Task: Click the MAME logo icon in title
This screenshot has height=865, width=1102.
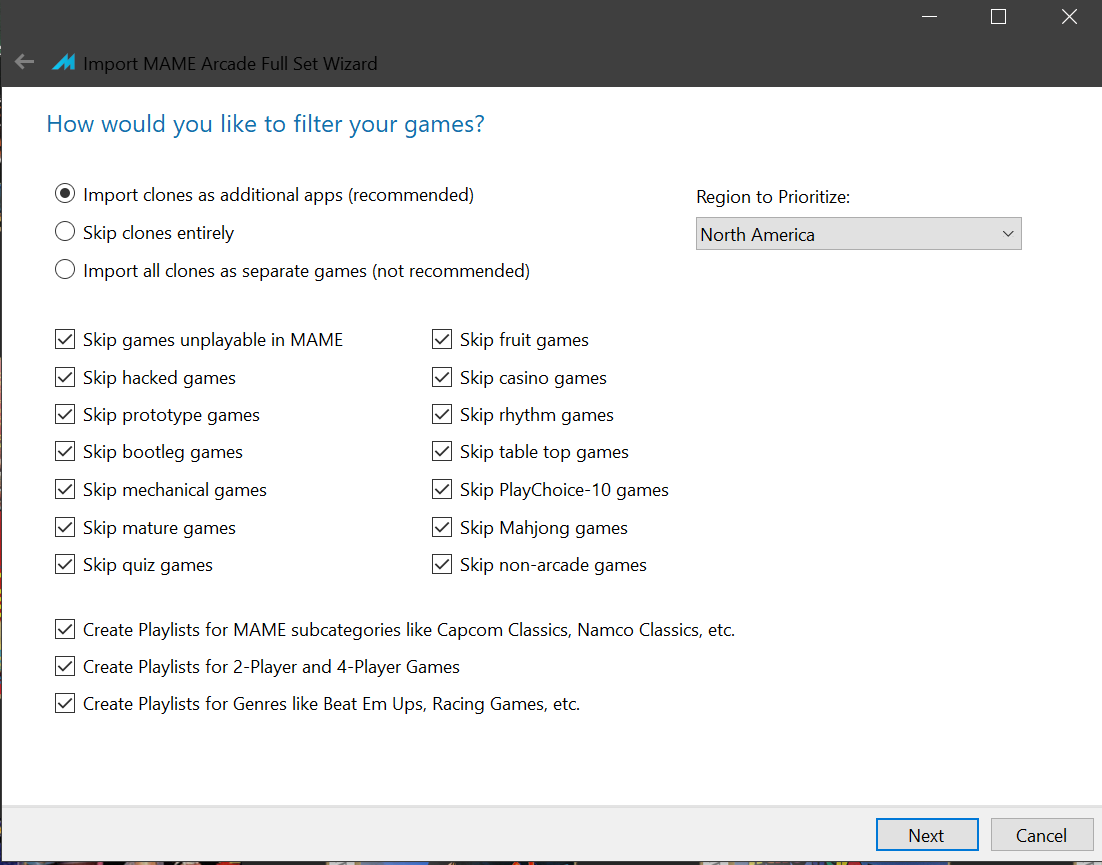Action: 63,63
